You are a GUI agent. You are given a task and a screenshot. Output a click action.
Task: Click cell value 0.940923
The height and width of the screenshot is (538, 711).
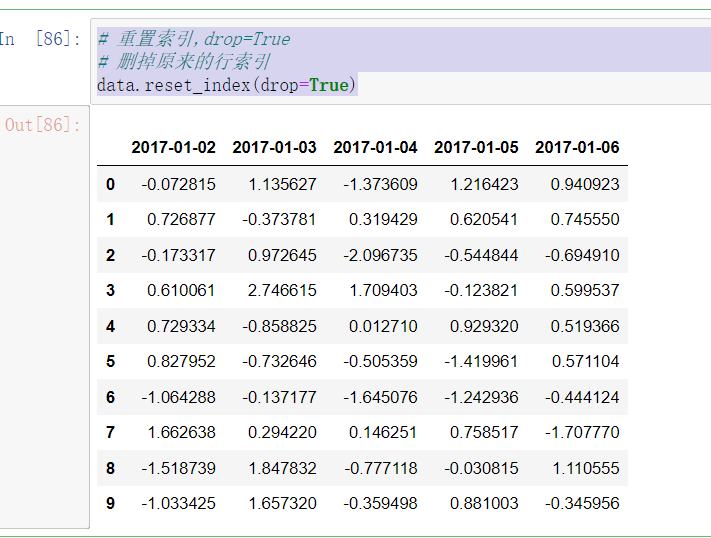click(x=584, y=184)
